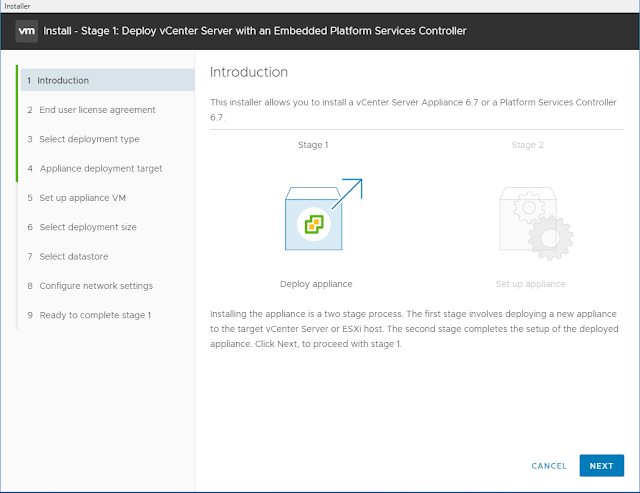Click the Set up appliance caption
The height and width of the screenshot is (493, 640).
click(531, 284)
